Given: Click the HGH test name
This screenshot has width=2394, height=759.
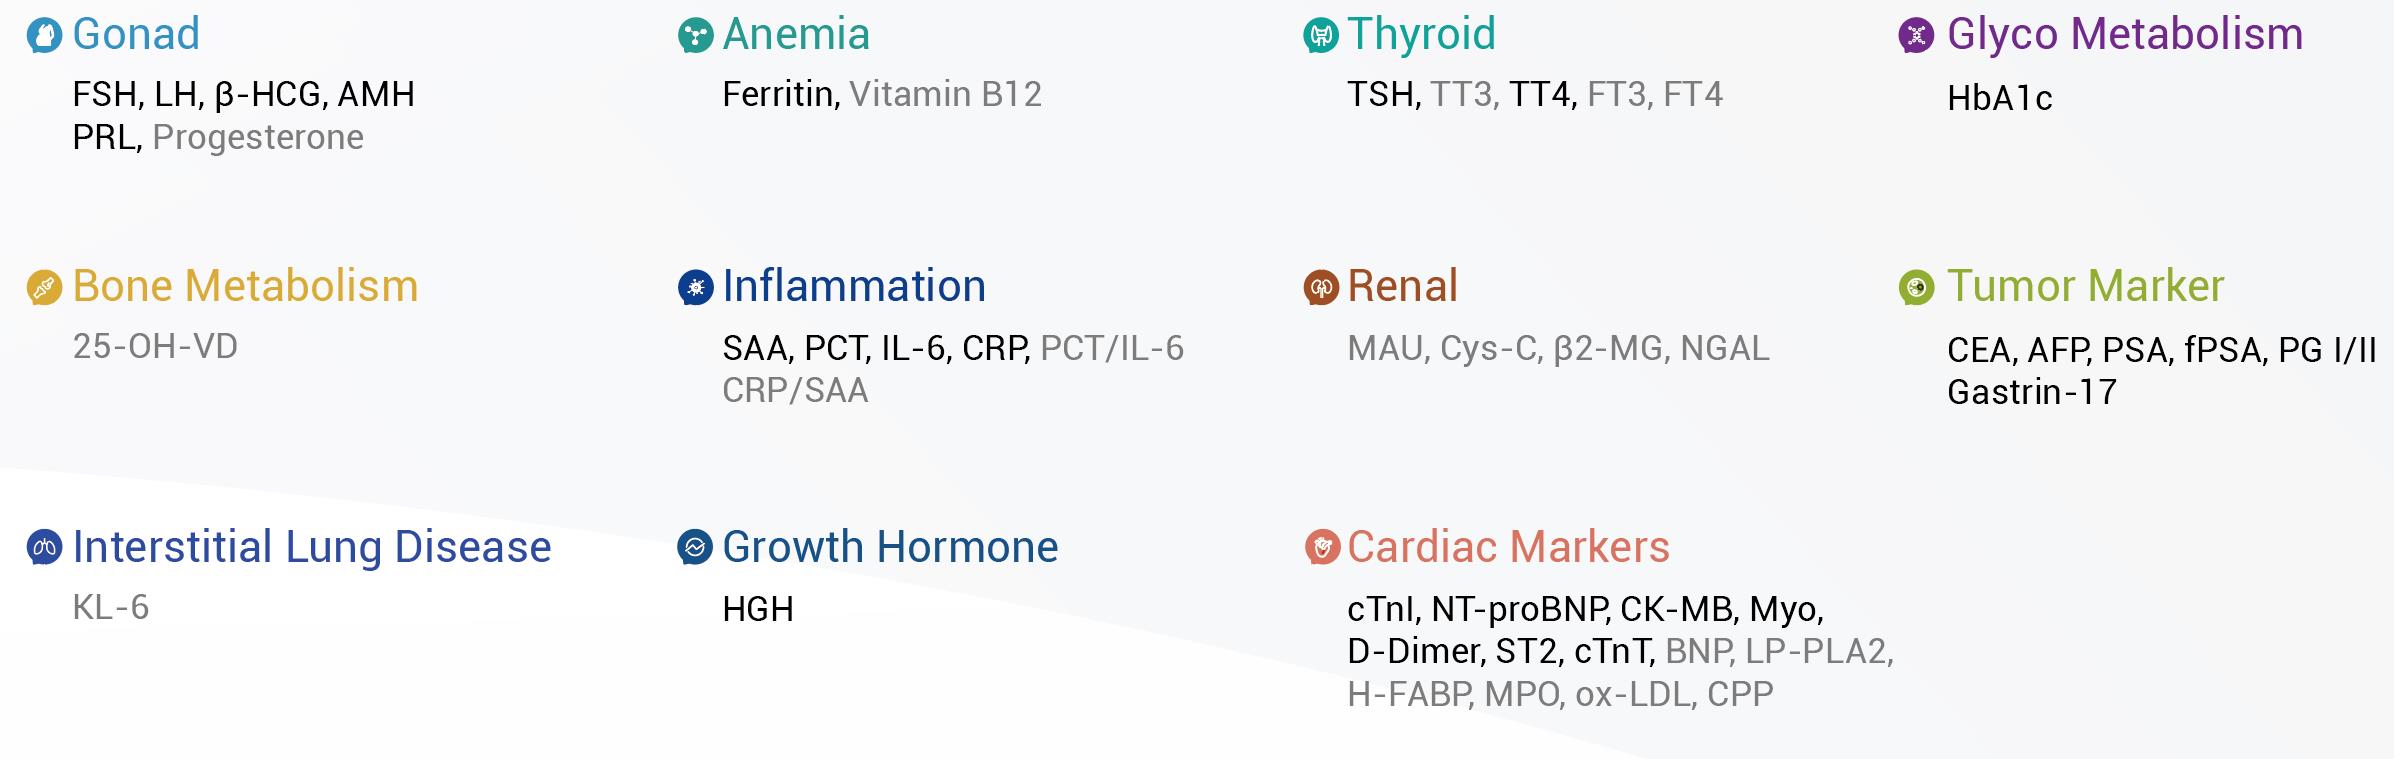Looking at the screenshot, I should 758,609.
